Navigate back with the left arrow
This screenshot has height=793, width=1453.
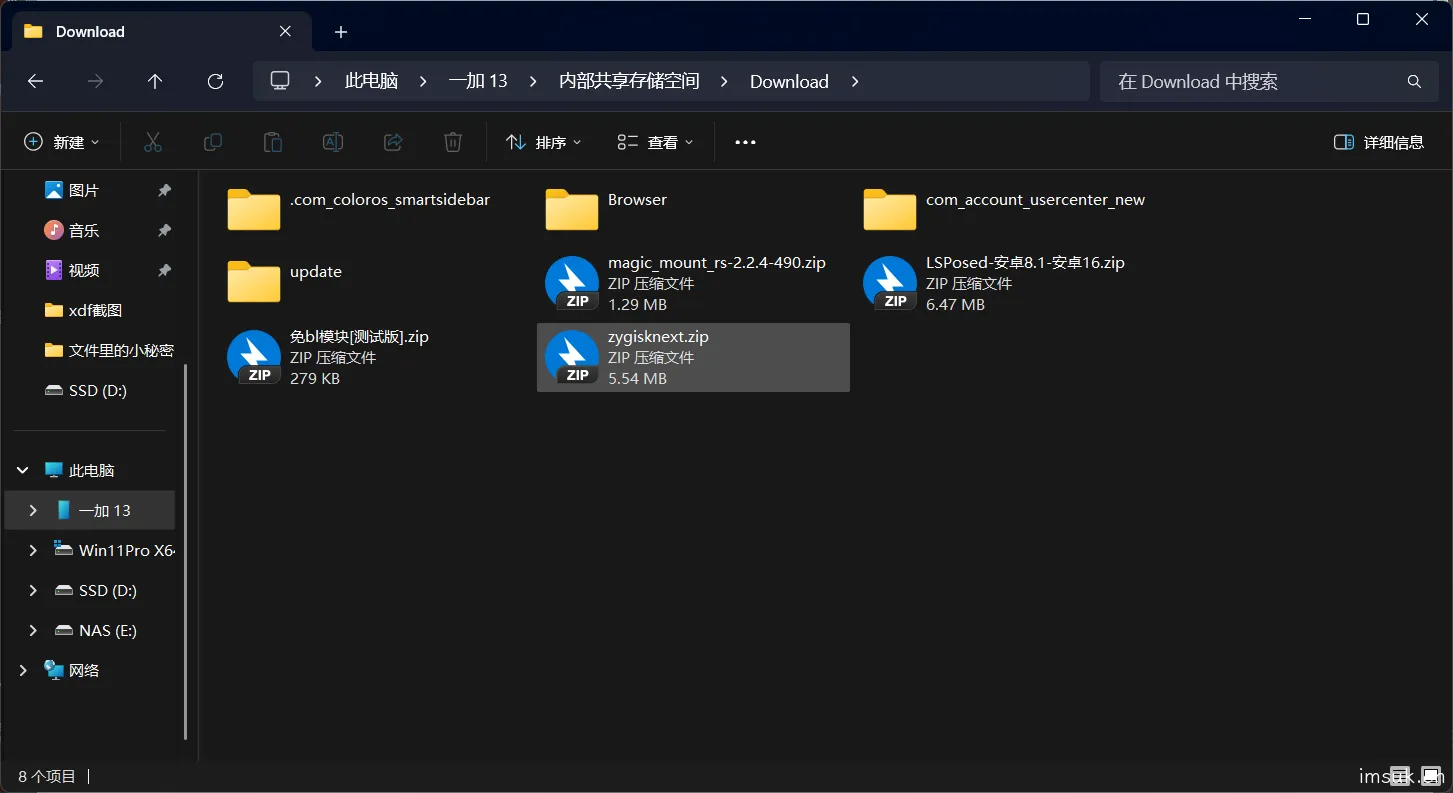35,81
